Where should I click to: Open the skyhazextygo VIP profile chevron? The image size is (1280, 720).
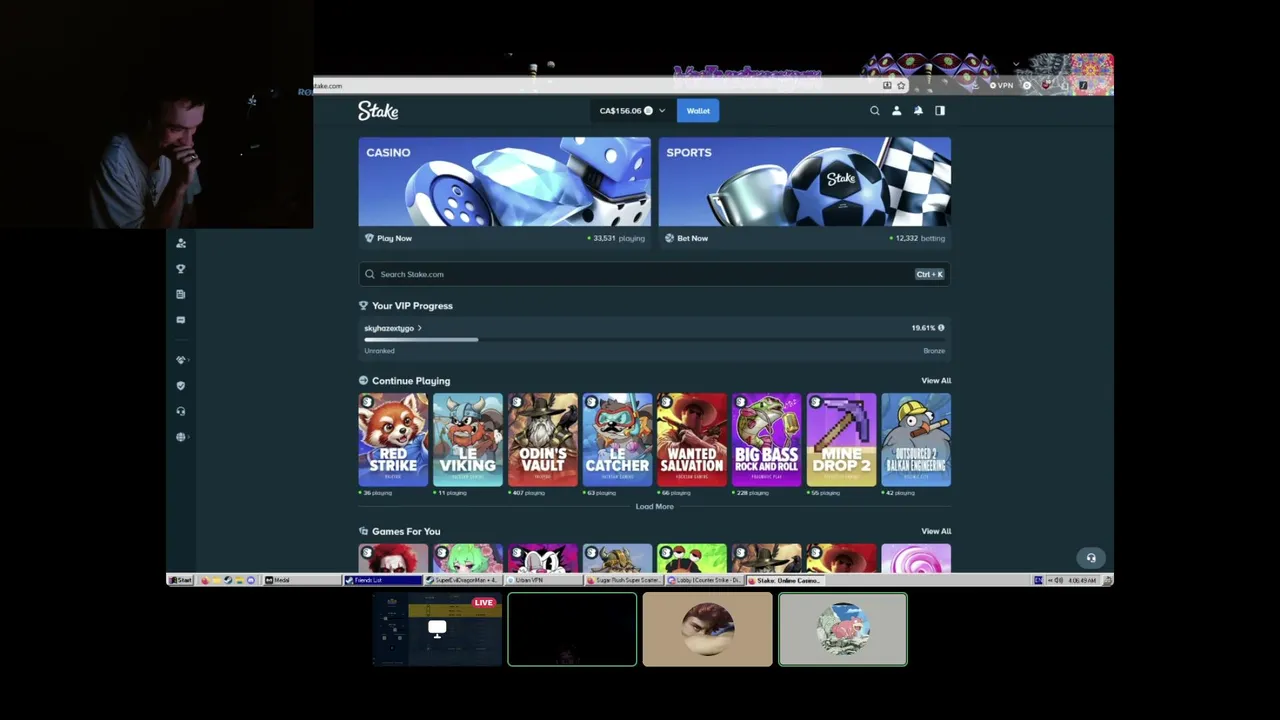(x=420, y=328)
